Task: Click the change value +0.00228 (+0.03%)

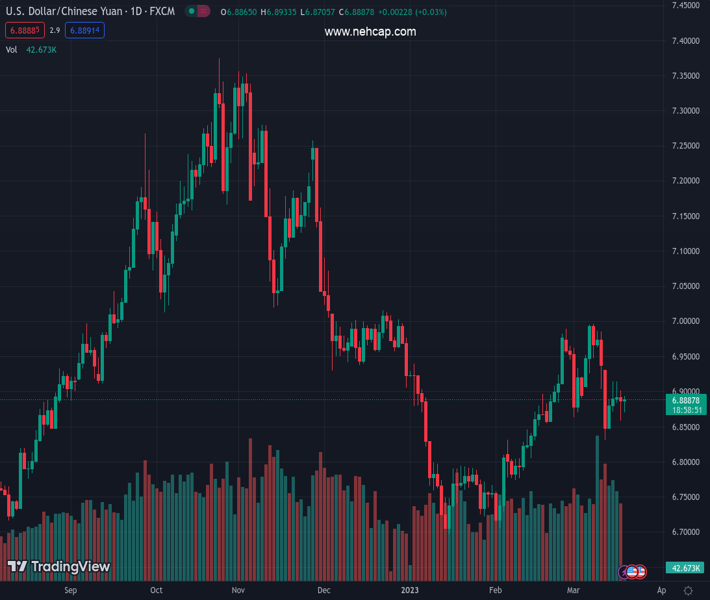Action: coord(413,12)
